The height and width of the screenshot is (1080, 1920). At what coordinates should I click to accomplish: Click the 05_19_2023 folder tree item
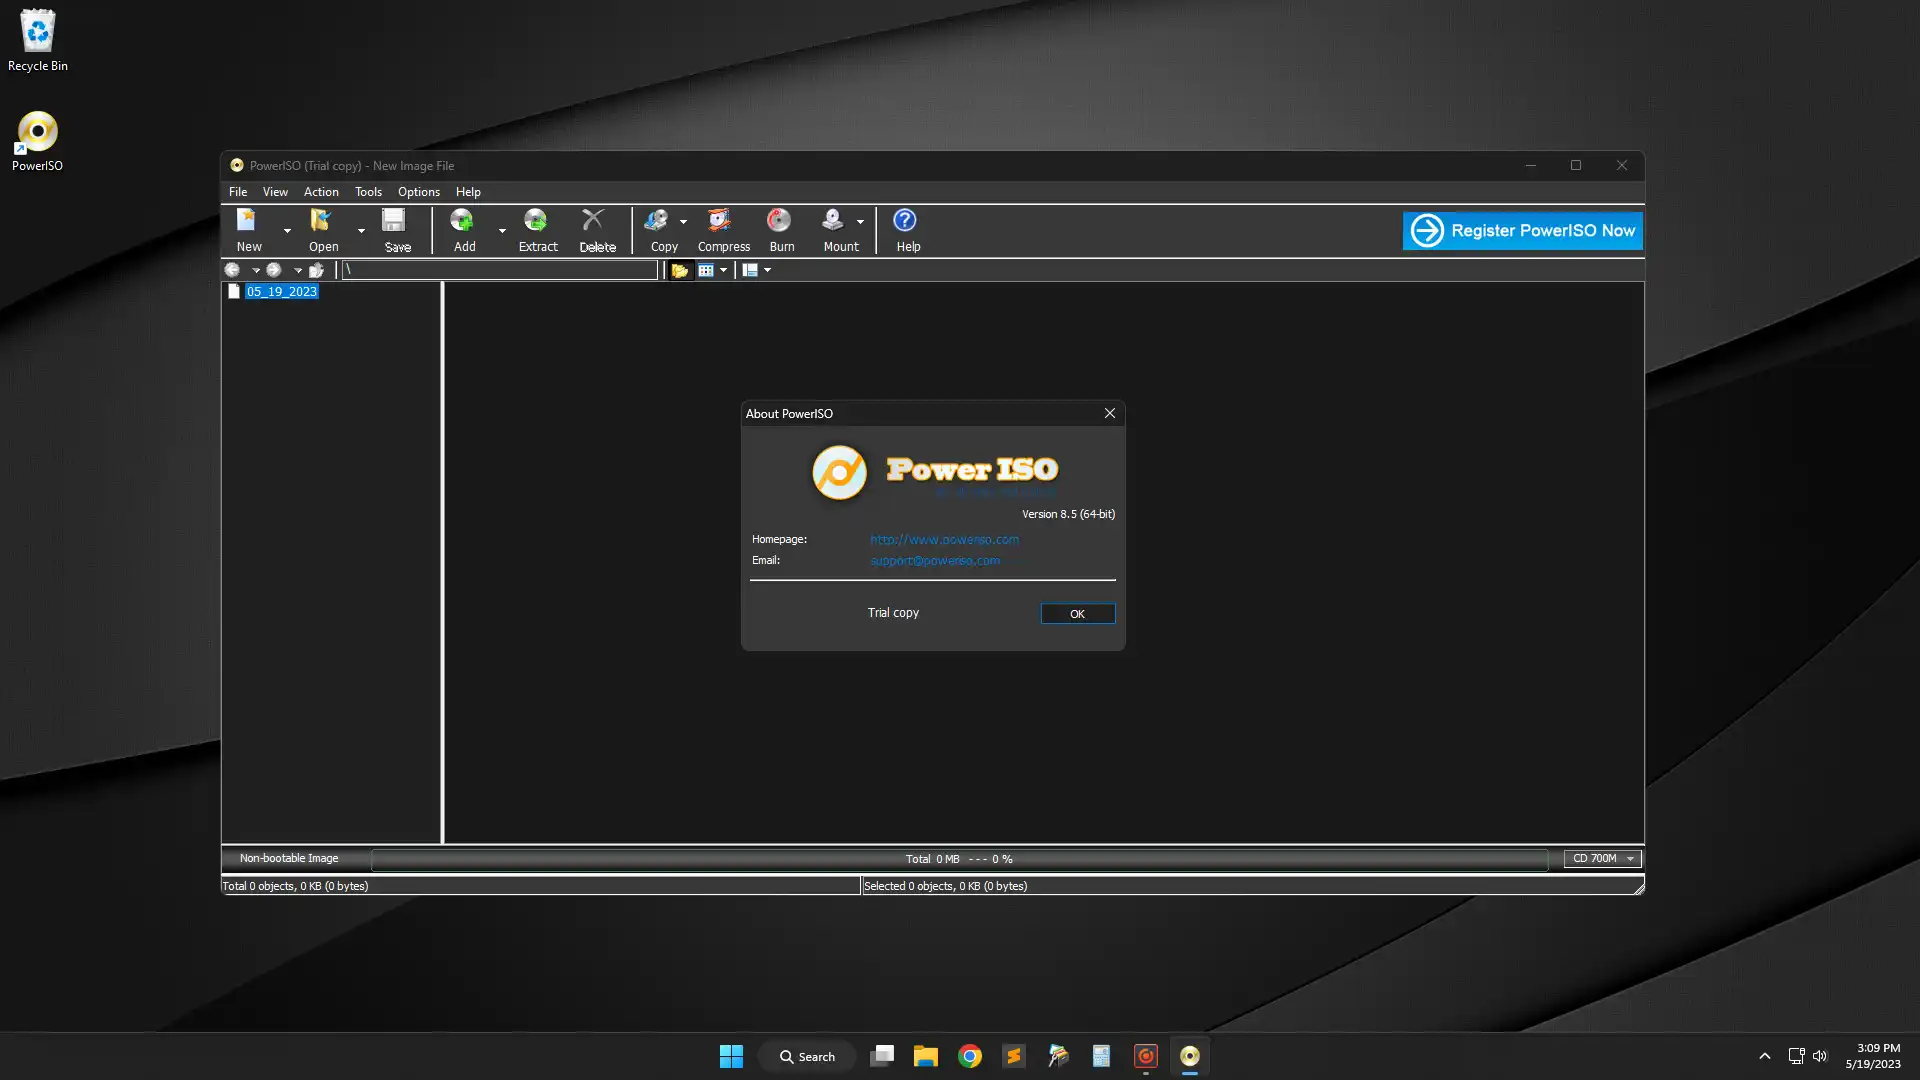click(281, 290)
